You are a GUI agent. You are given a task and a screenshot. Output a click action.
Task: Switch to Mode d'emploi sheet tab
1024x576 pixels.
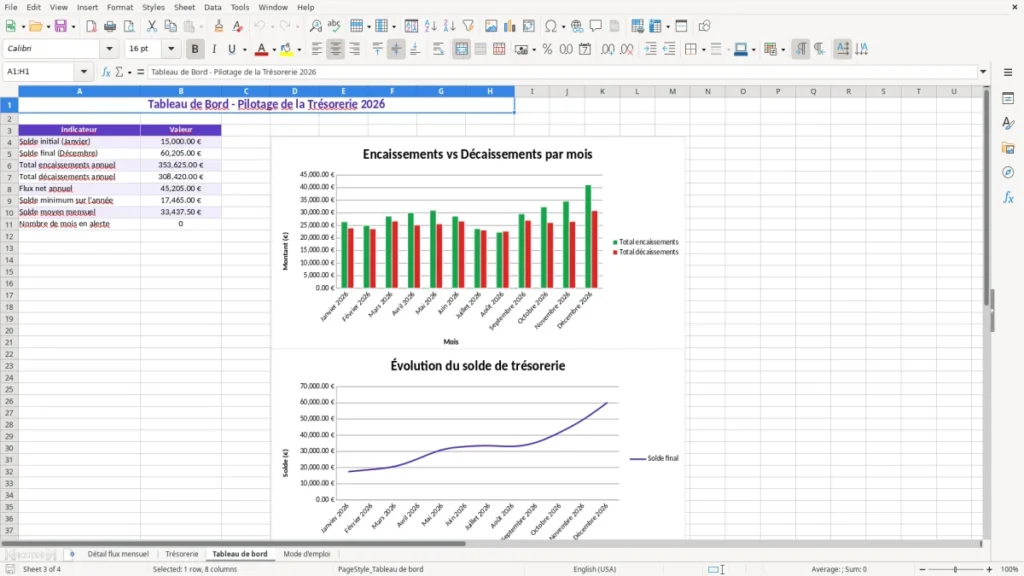click(306, 554)
